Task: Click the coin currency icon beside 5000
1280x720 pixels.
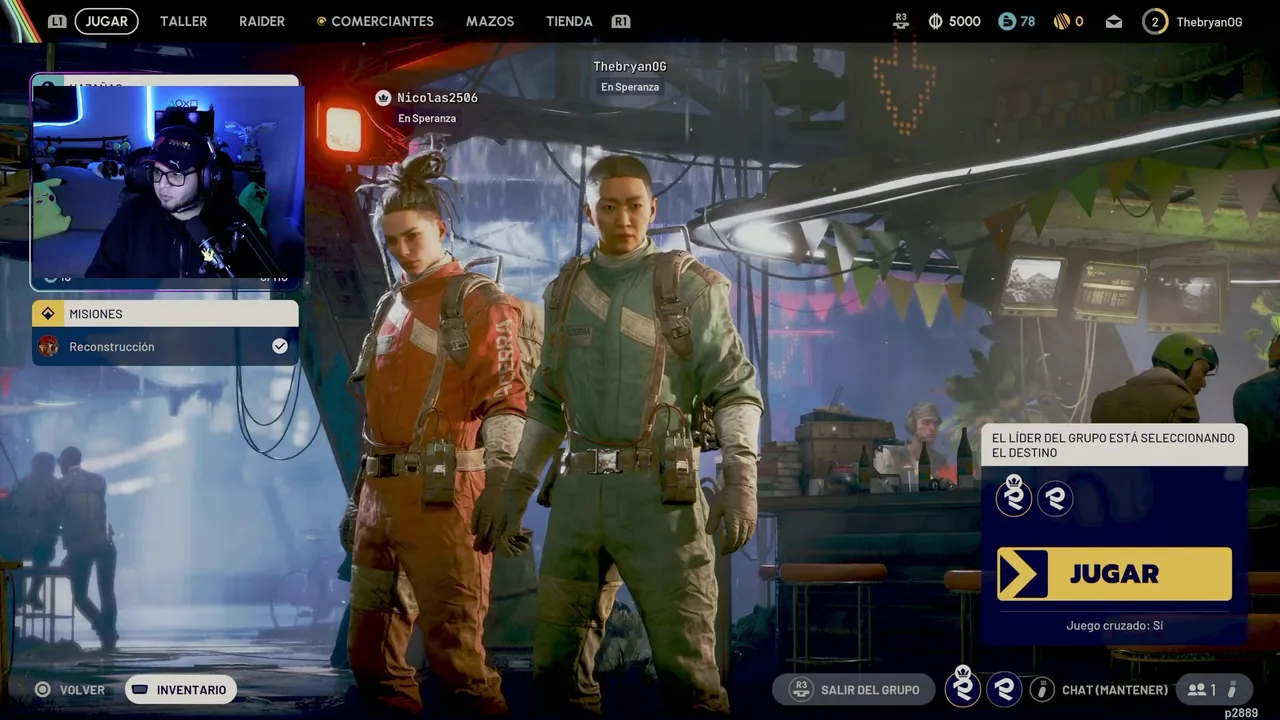Action: [935, 21]
